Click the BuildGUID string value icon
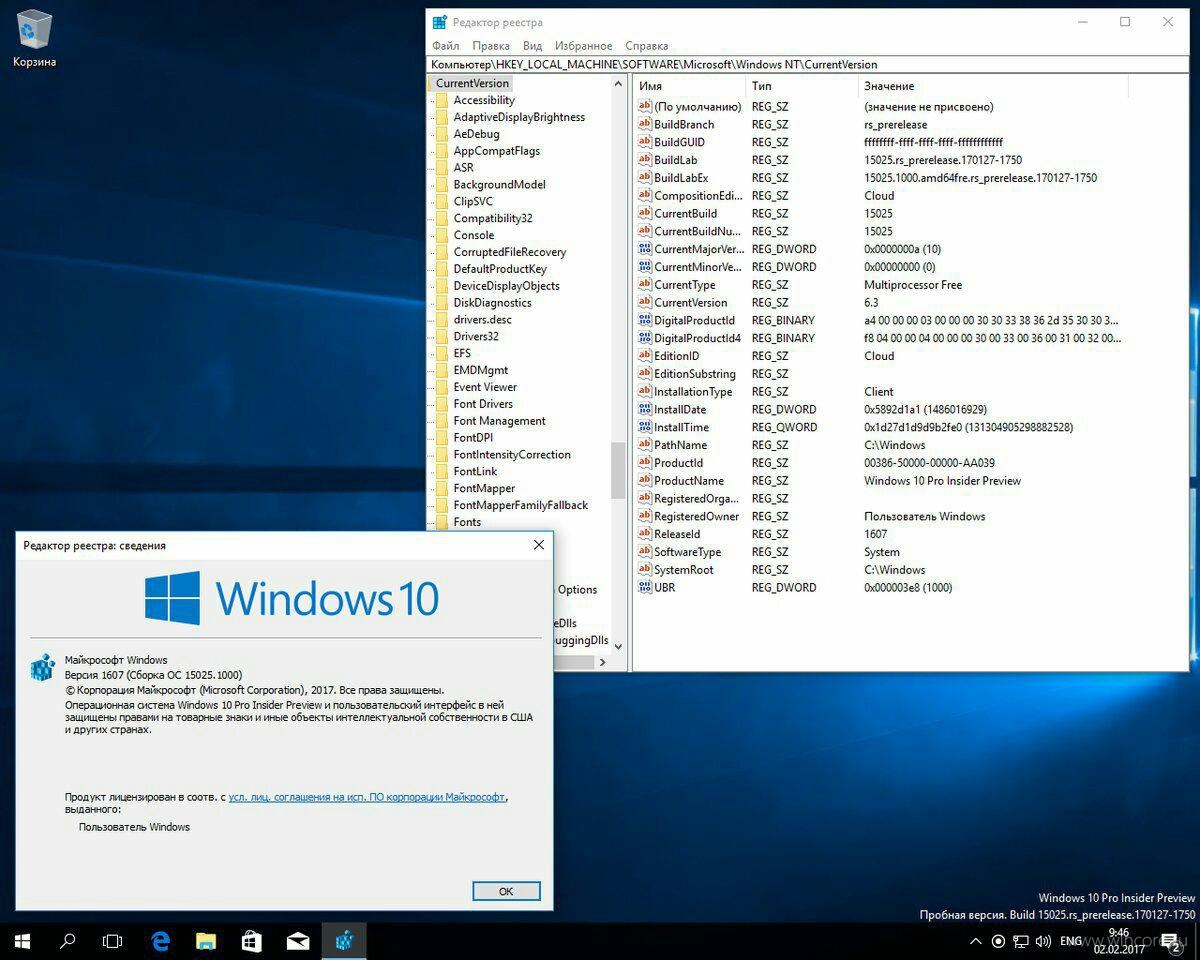This screenshot has width=1200, height=960. point(645,142)
